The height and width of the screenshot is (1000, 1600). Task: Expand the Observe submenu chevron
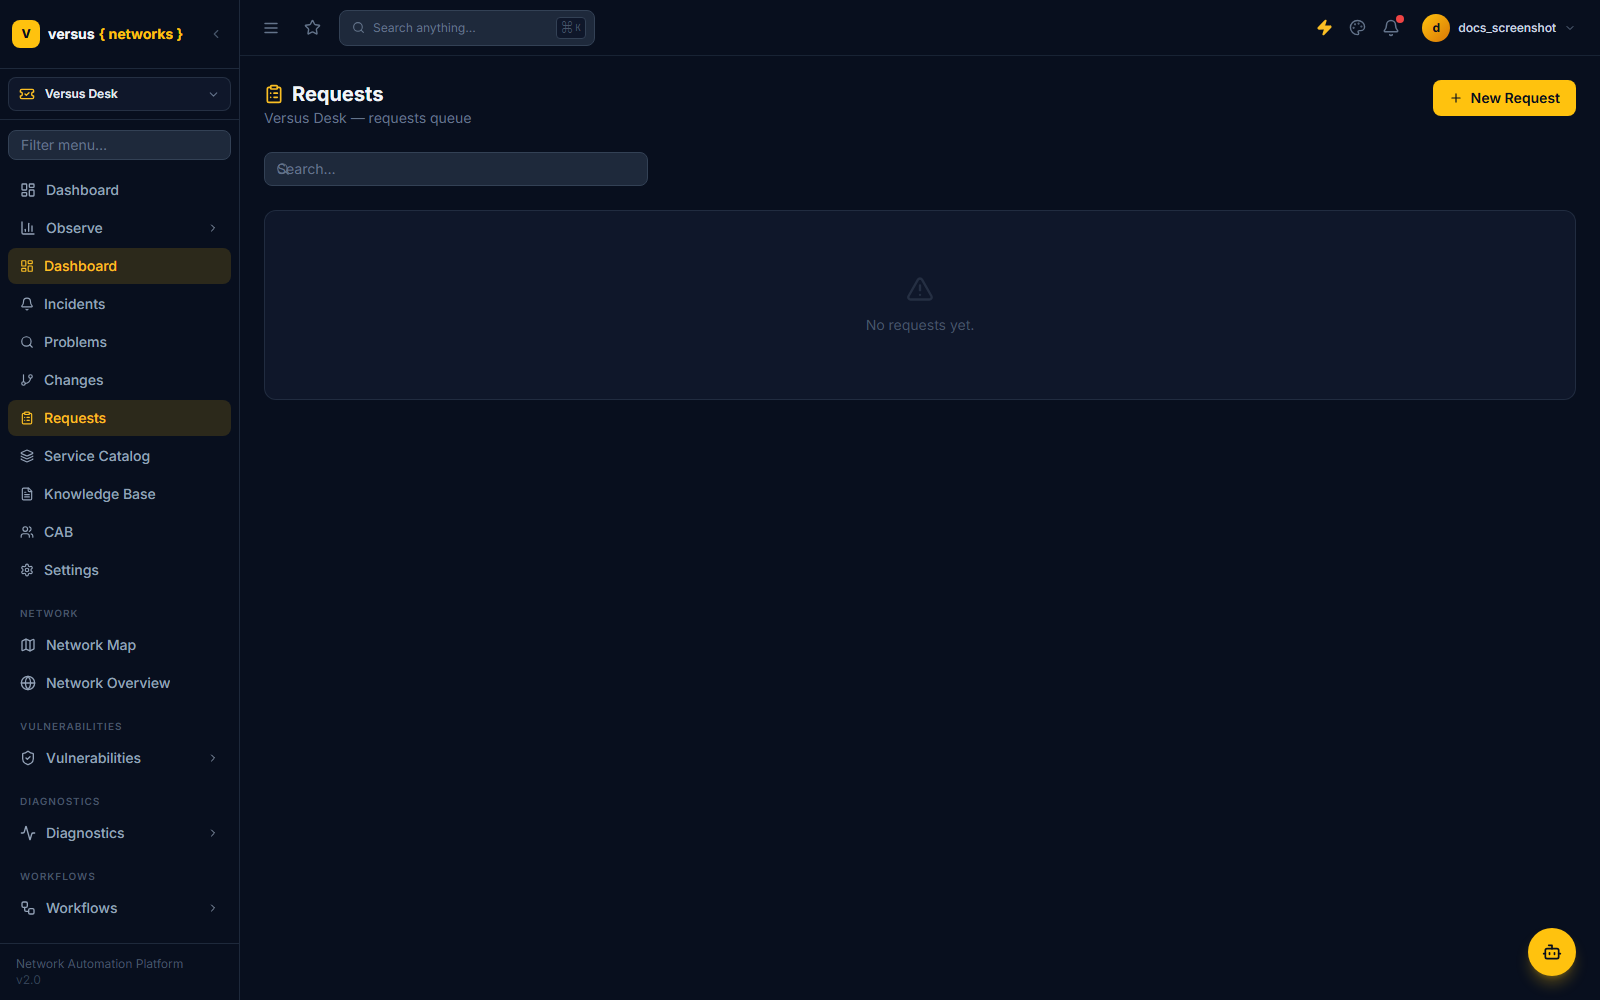tap(213, 228)
